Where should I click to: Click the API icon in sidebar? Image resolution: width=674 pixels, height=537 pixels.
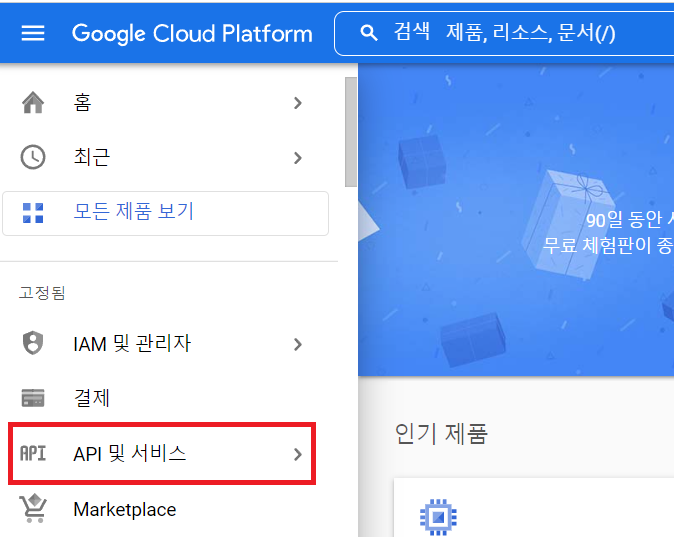click(33, 454)
